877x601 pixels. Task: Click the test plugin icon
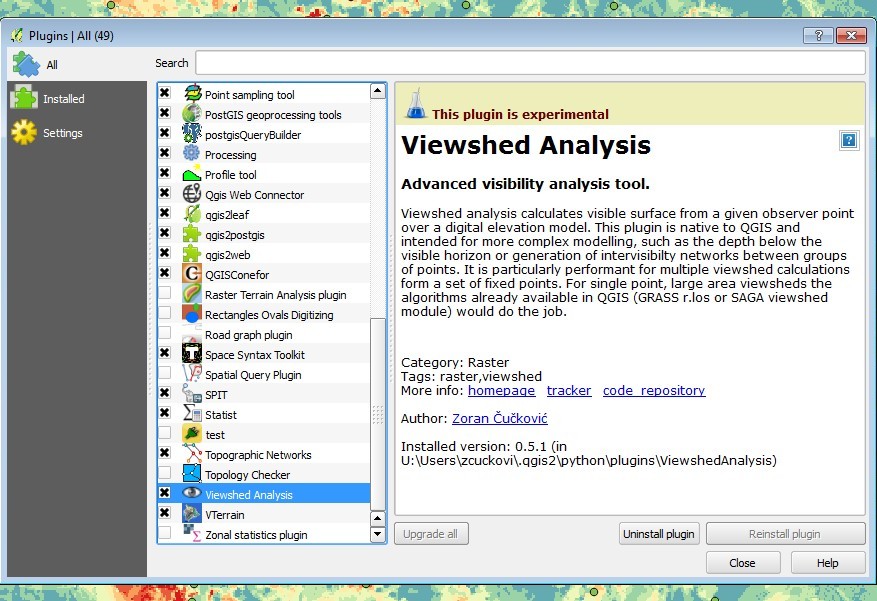pyautogui.click(x=192, y=434)
